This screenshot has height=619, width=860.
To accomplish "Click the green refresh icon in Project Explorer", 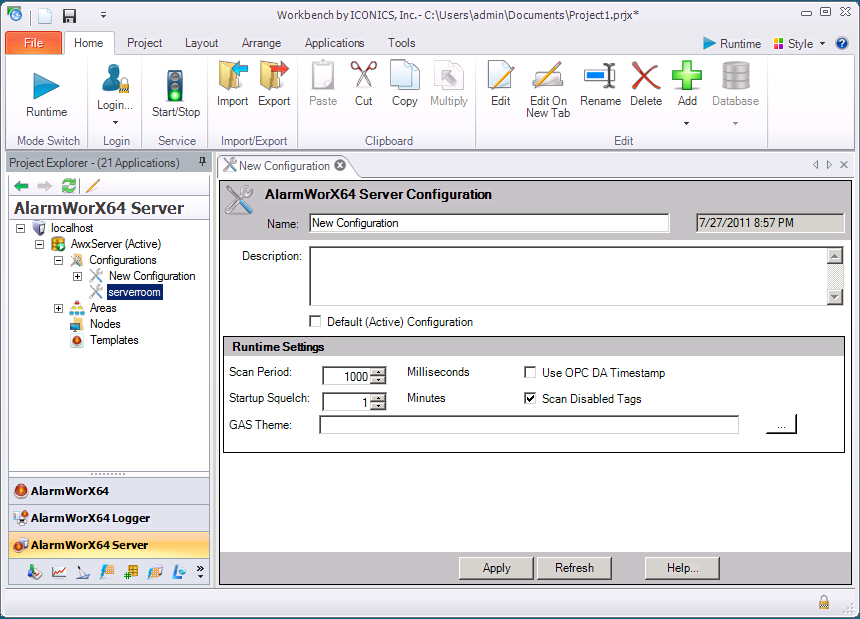I will (69, 186).
